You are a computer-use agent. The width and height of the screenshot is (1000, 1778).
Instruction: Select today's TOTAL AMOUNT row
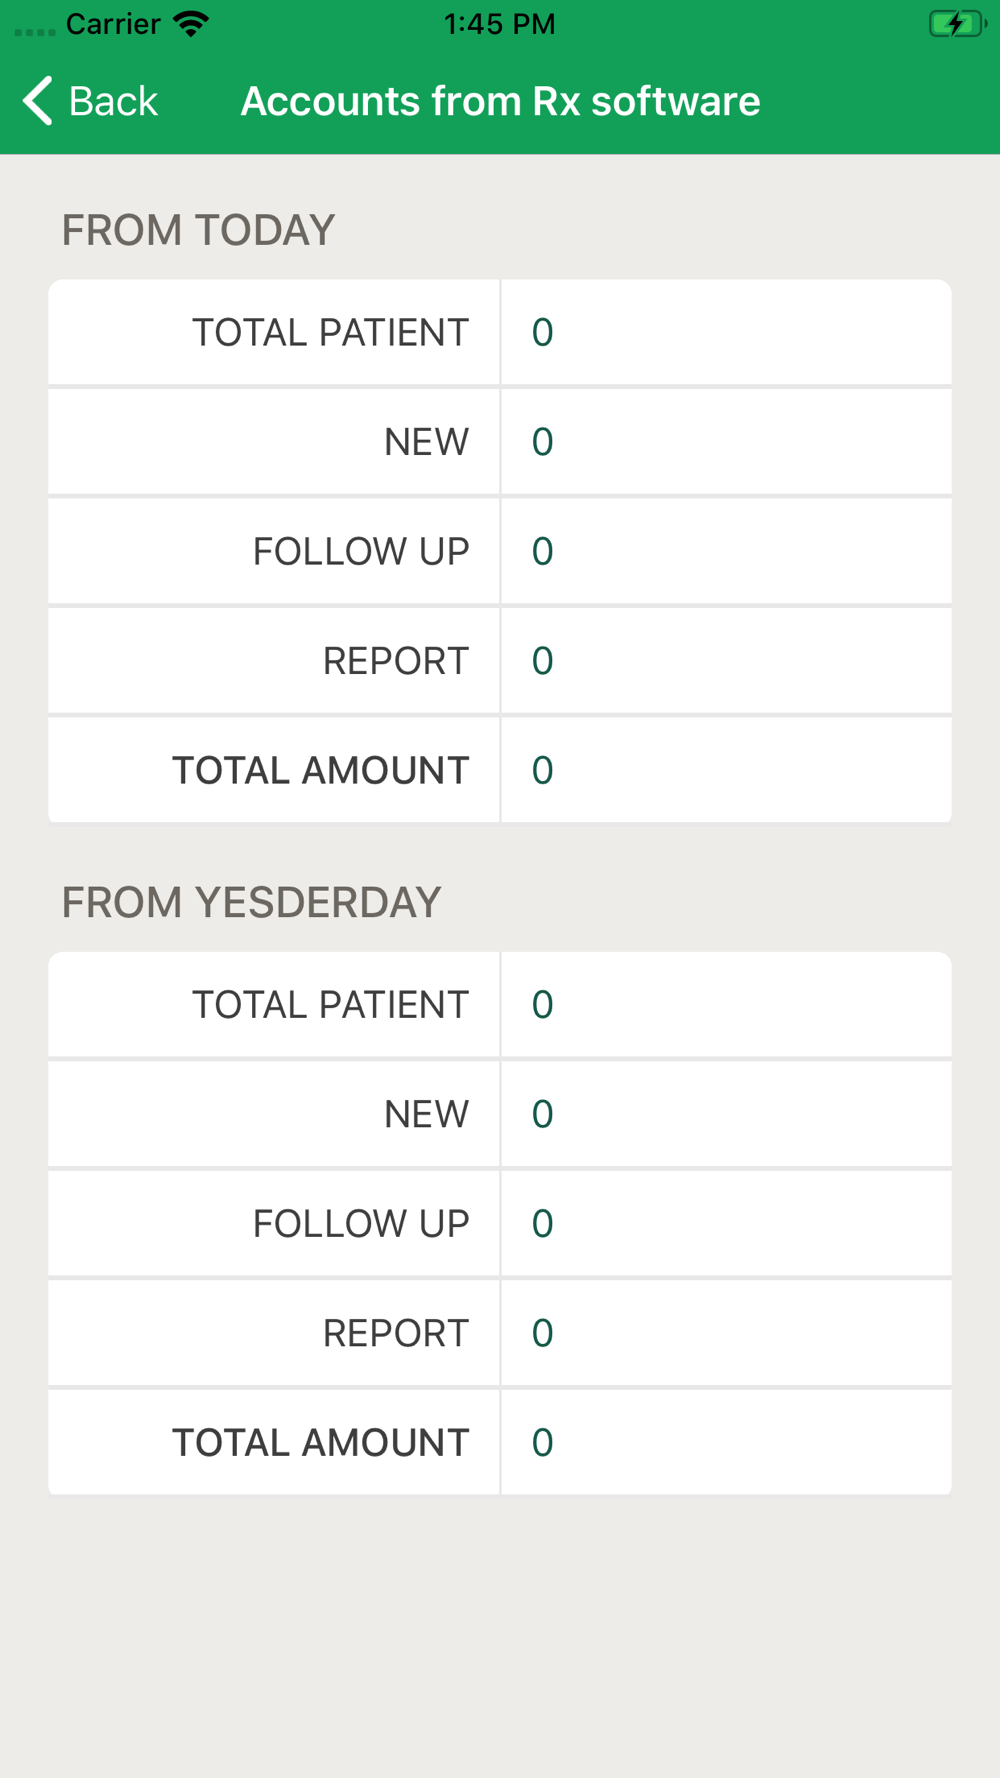pyautogui.click(x=500, y=770)
